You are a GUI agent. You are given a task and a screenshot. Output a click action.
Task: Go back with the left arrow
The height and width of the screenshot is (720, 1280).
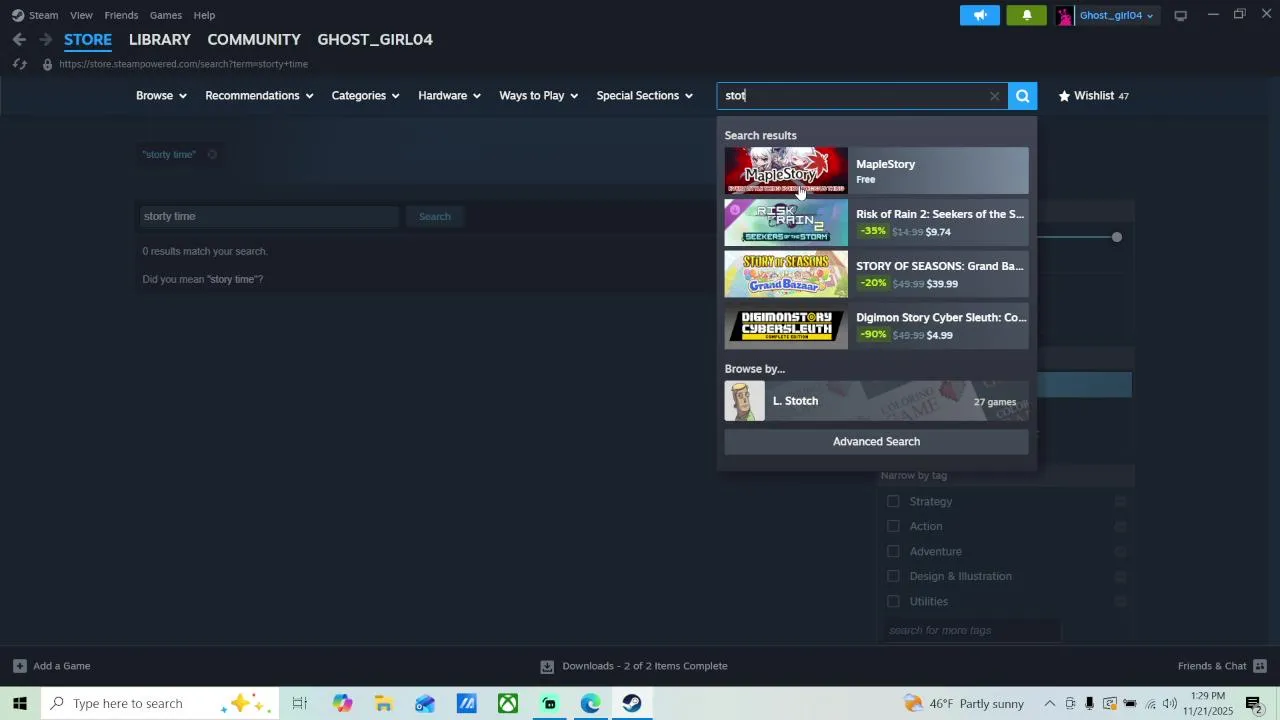(x=19, y=39)
